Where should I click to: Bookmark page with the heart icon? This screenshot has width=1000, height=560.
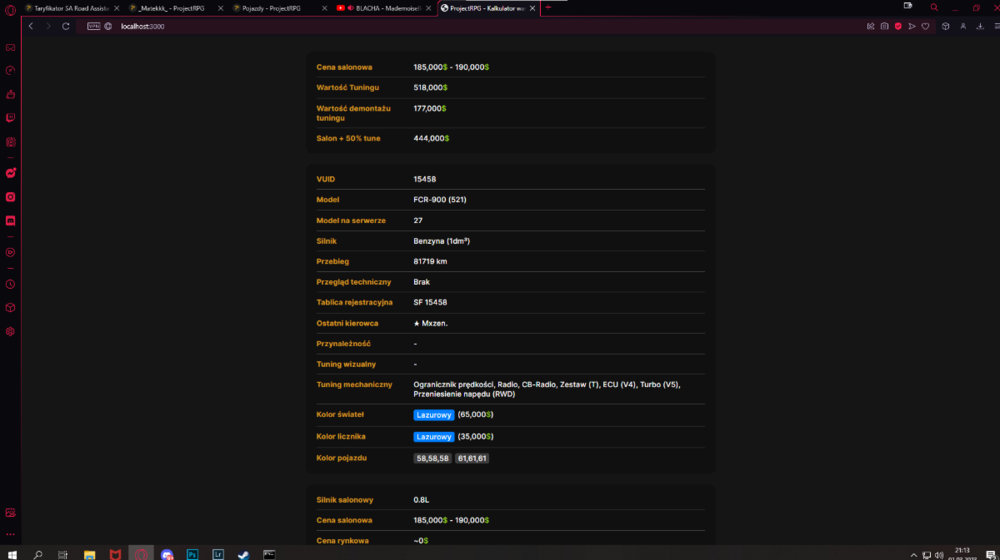pyautogui.click(x=925, y=26)
